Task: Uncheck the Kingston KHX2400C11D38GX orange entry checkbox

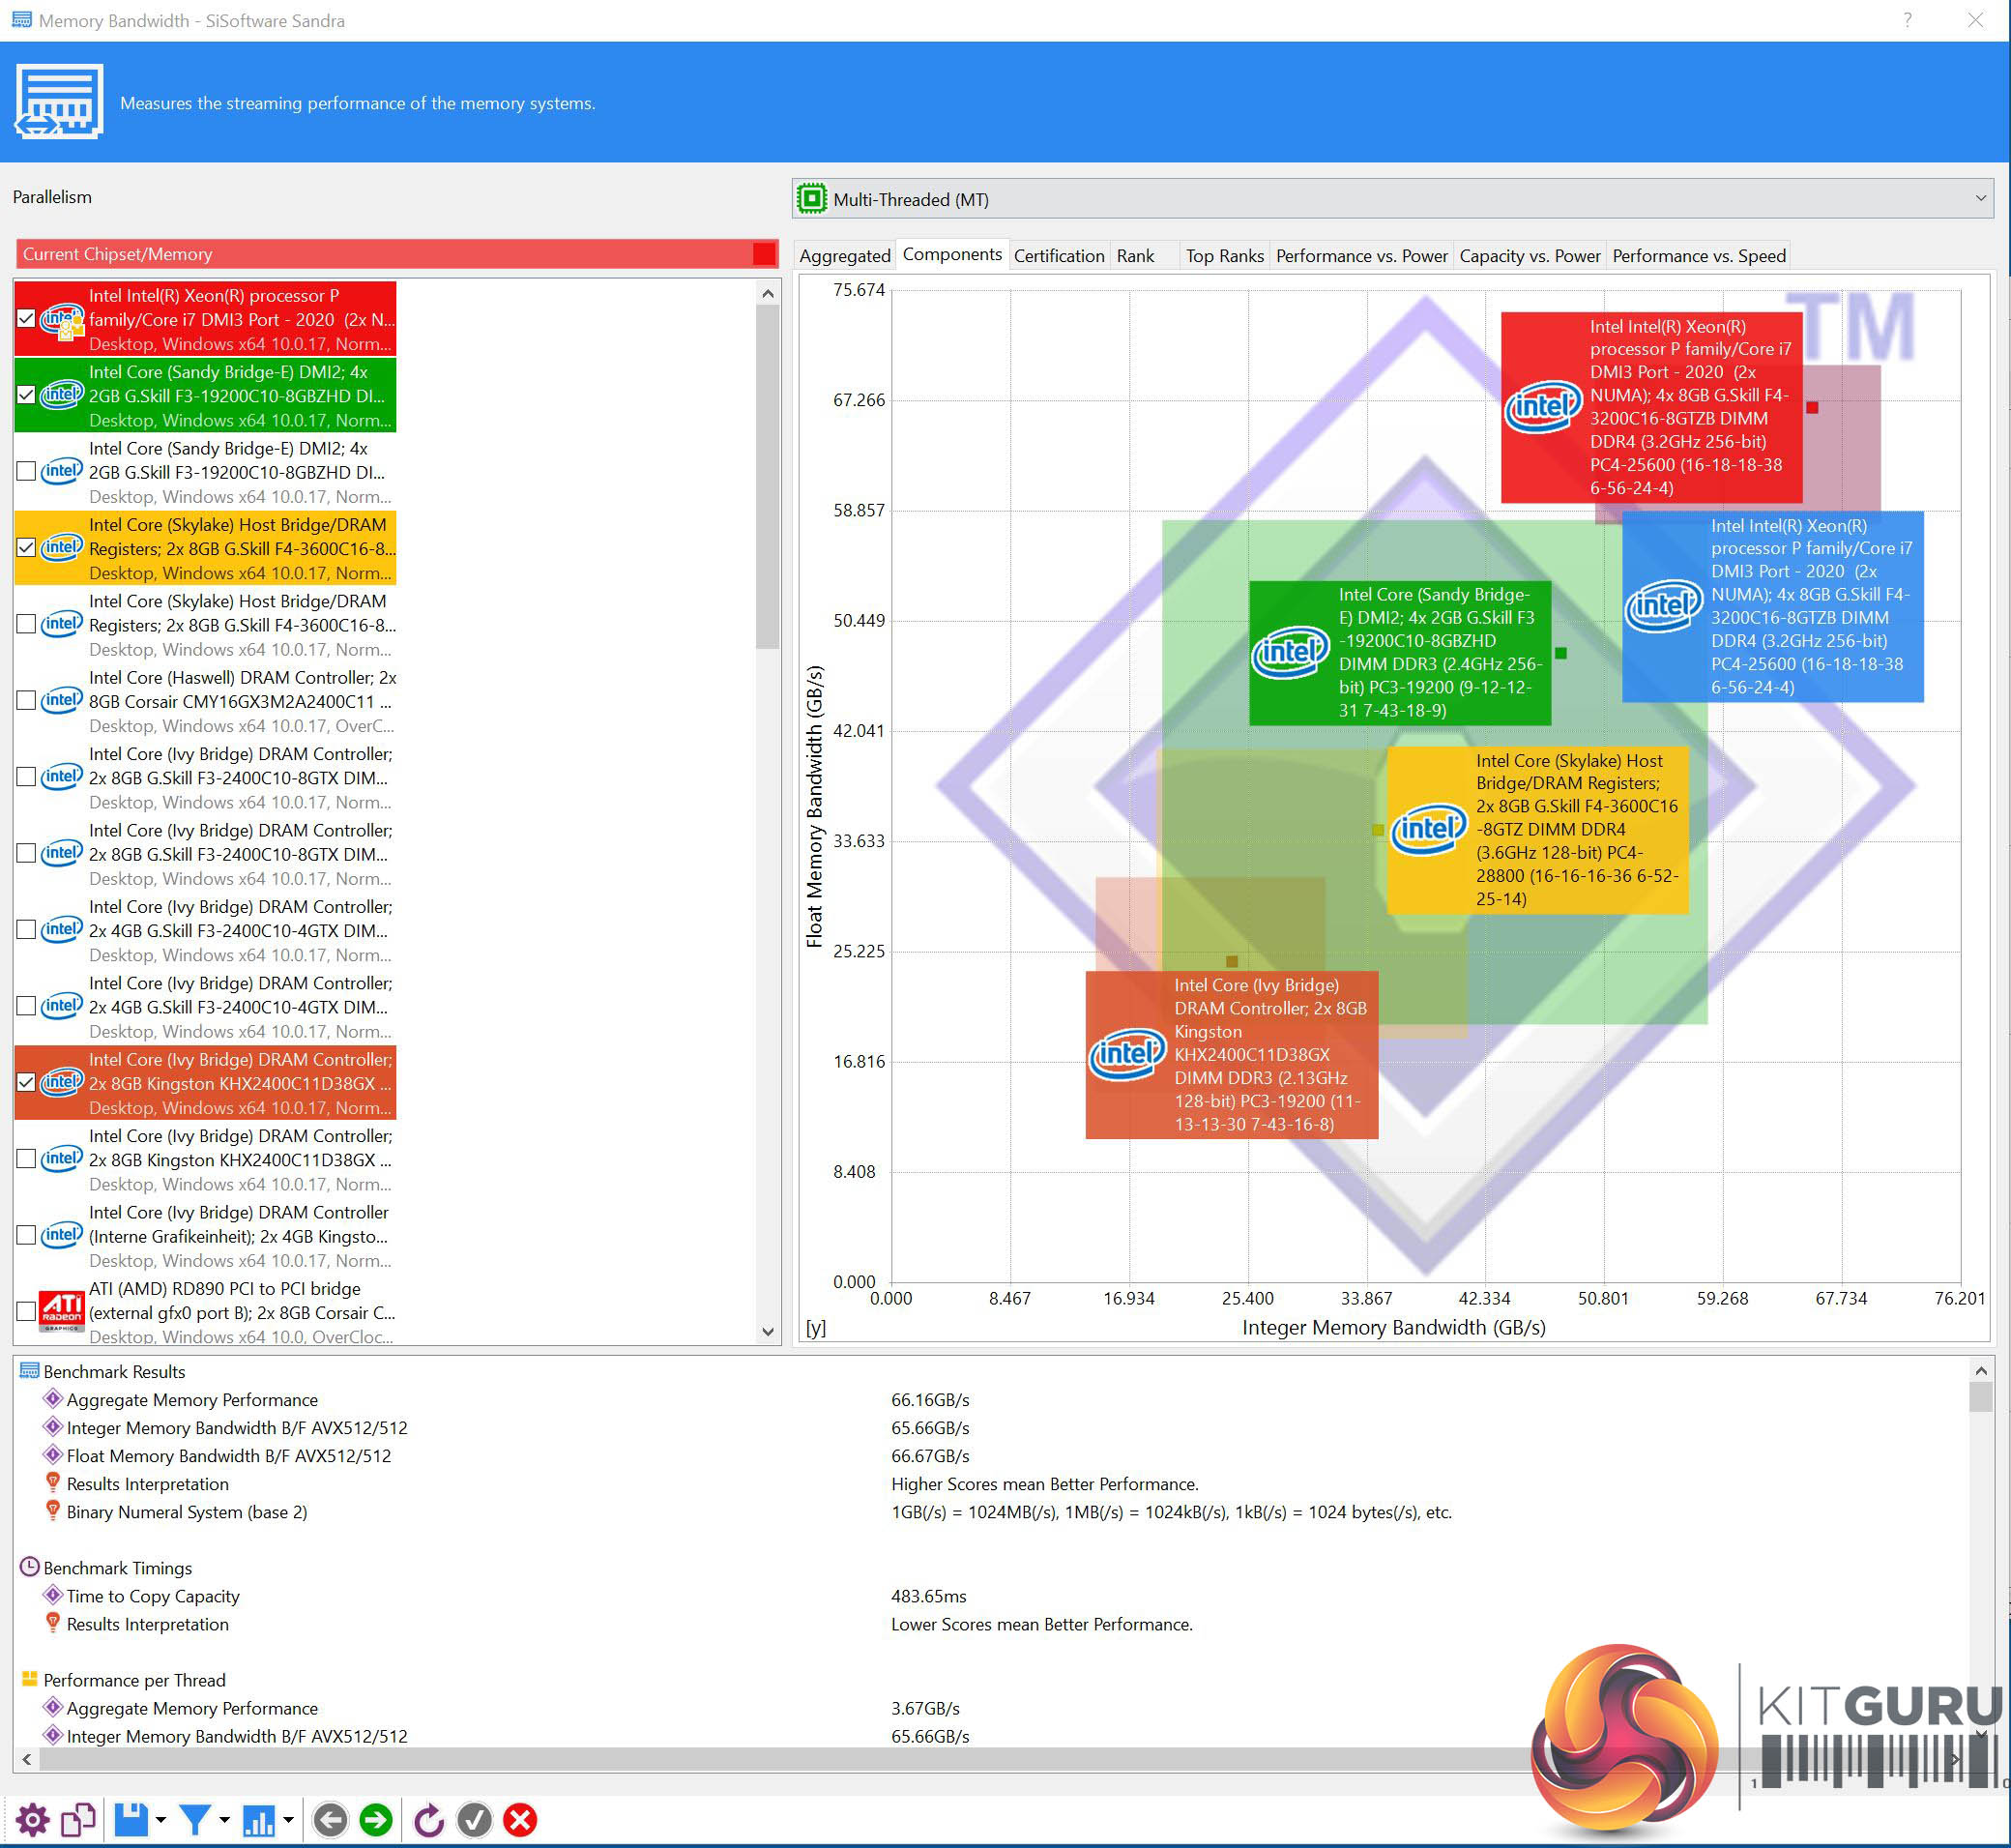Action: [27, 1083]
